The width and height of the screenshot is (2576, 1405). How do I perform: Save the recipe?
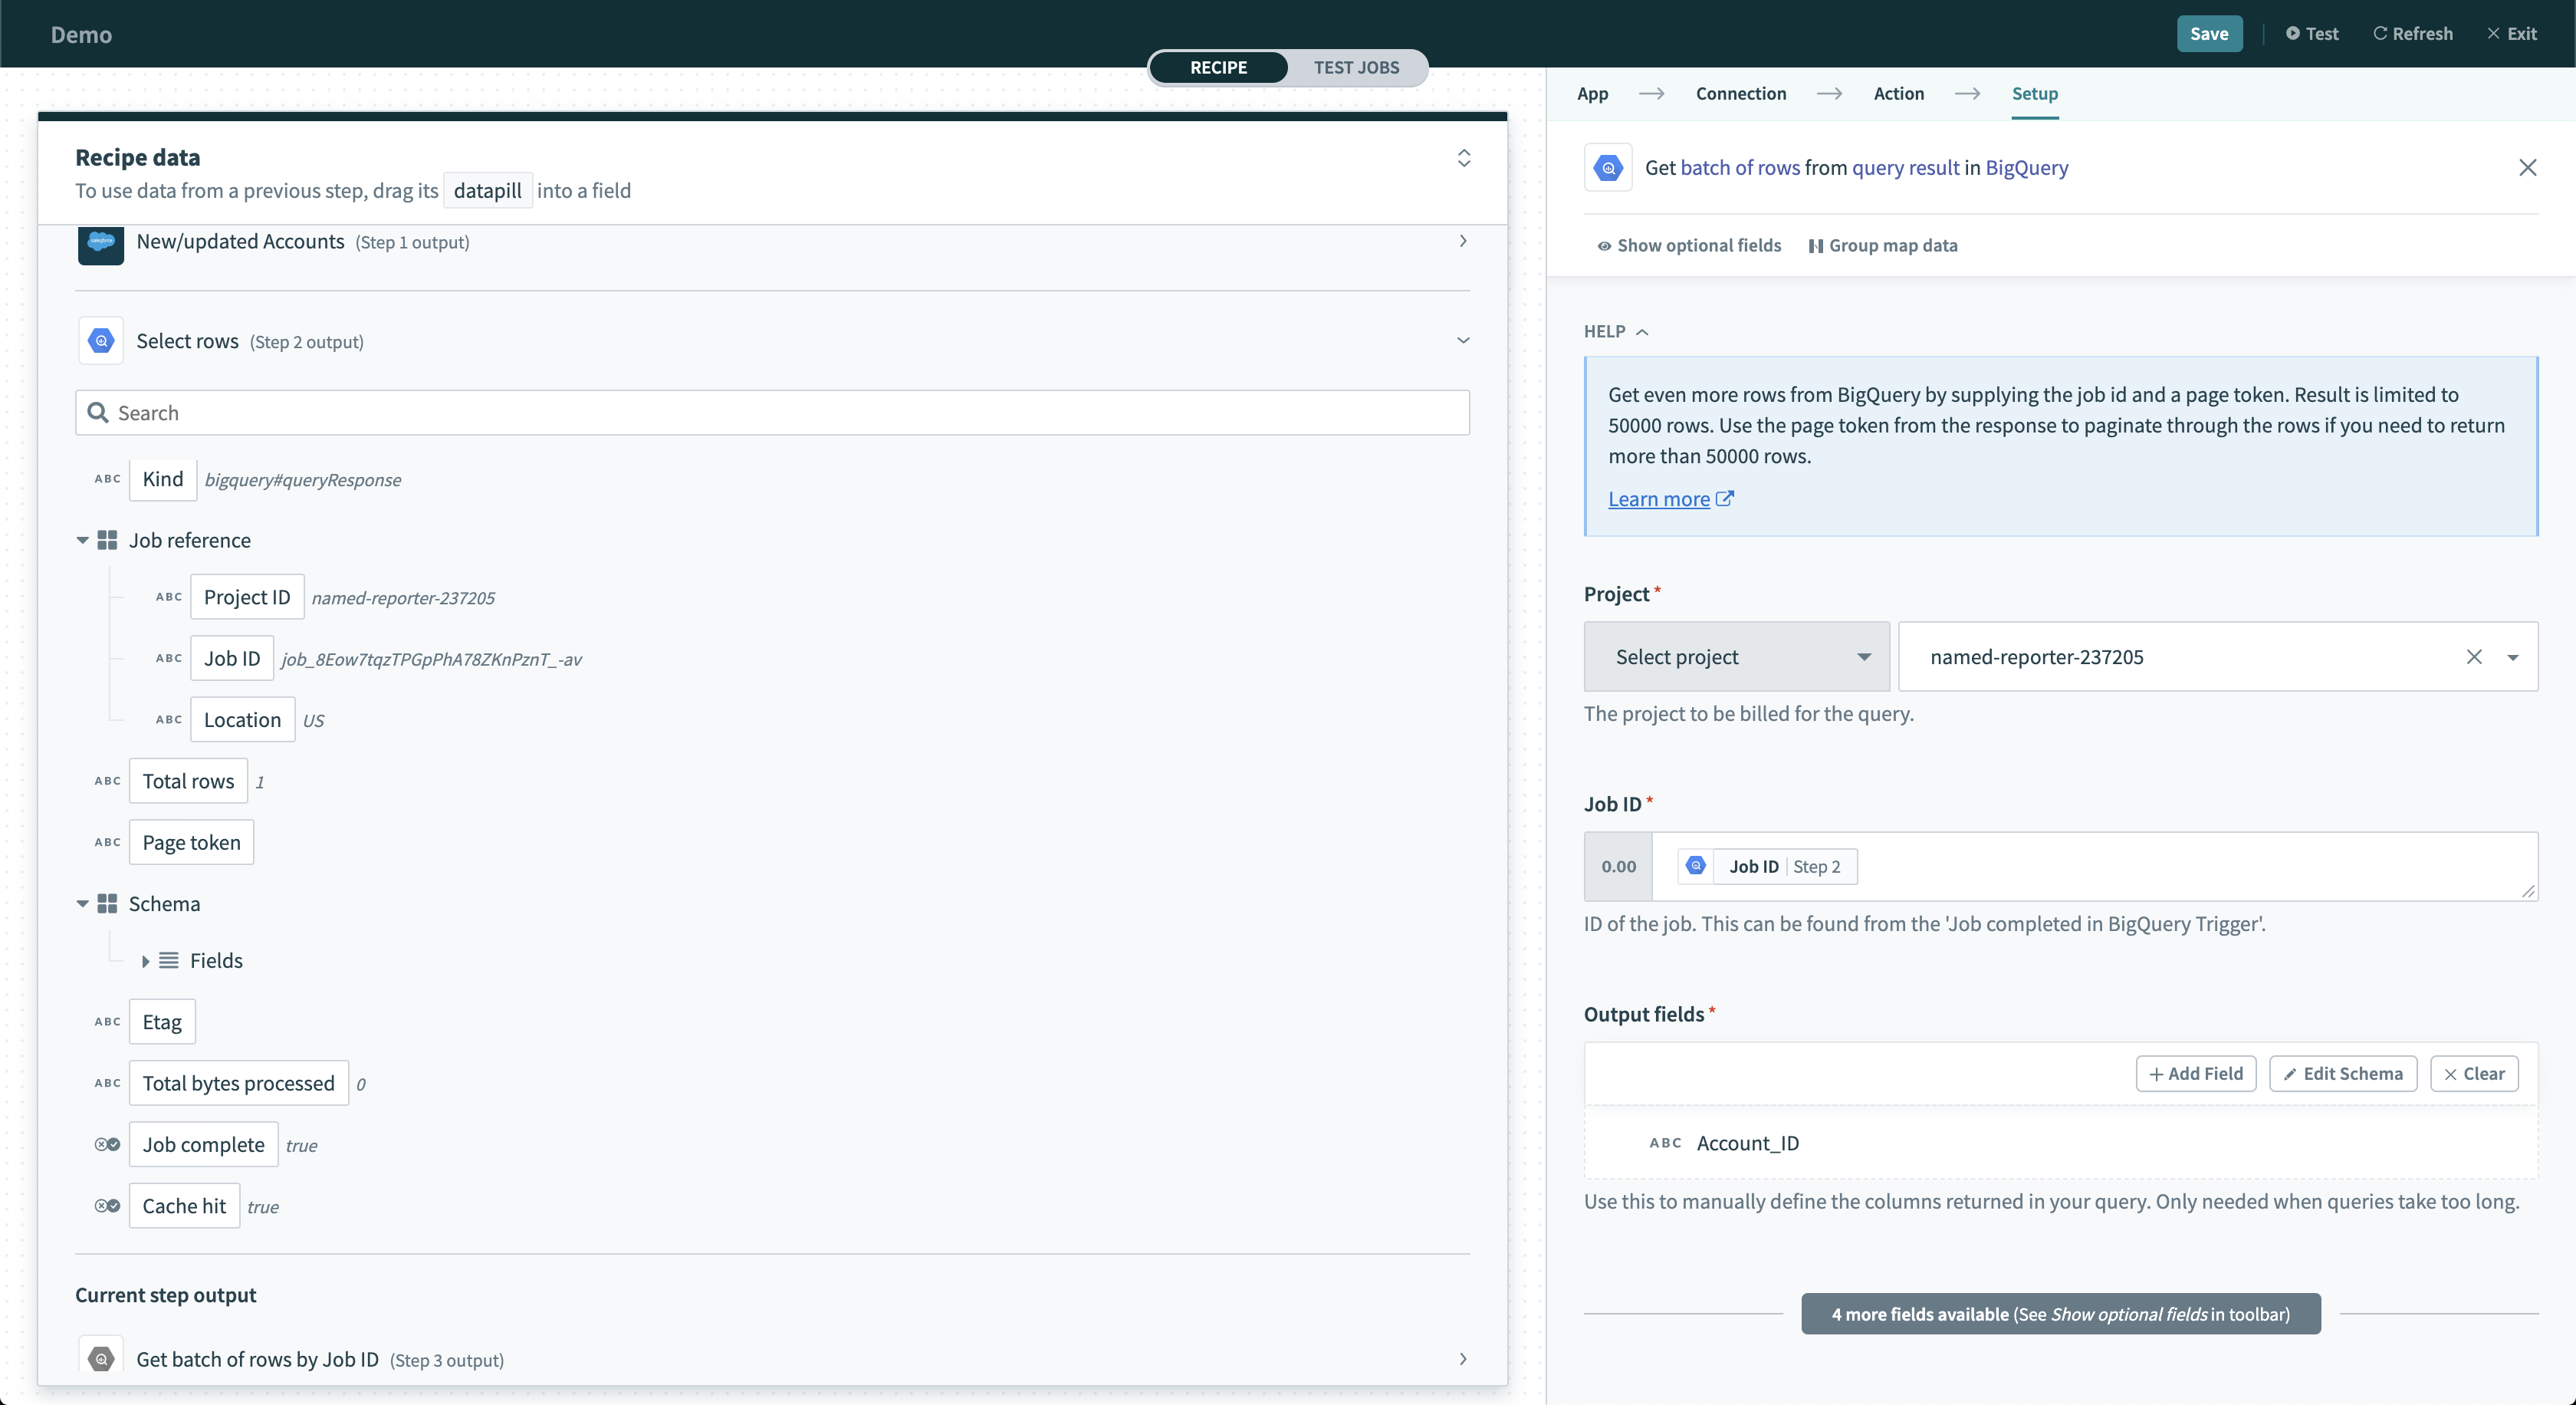[2209, 33]
